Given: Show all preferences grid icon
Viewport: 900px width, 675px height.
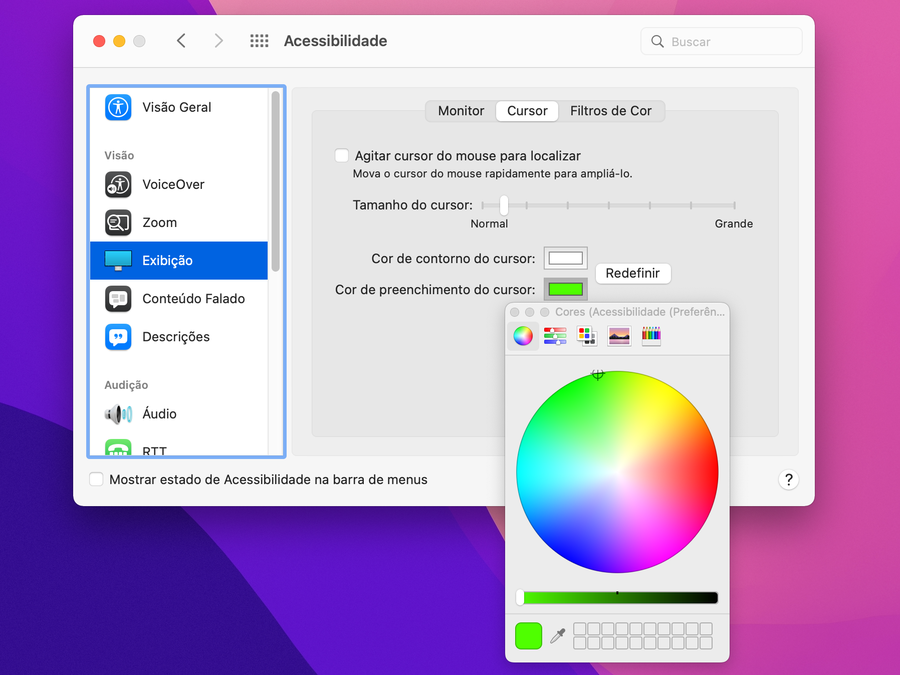Looking at the screenshot, I should (x=259, y=41).
